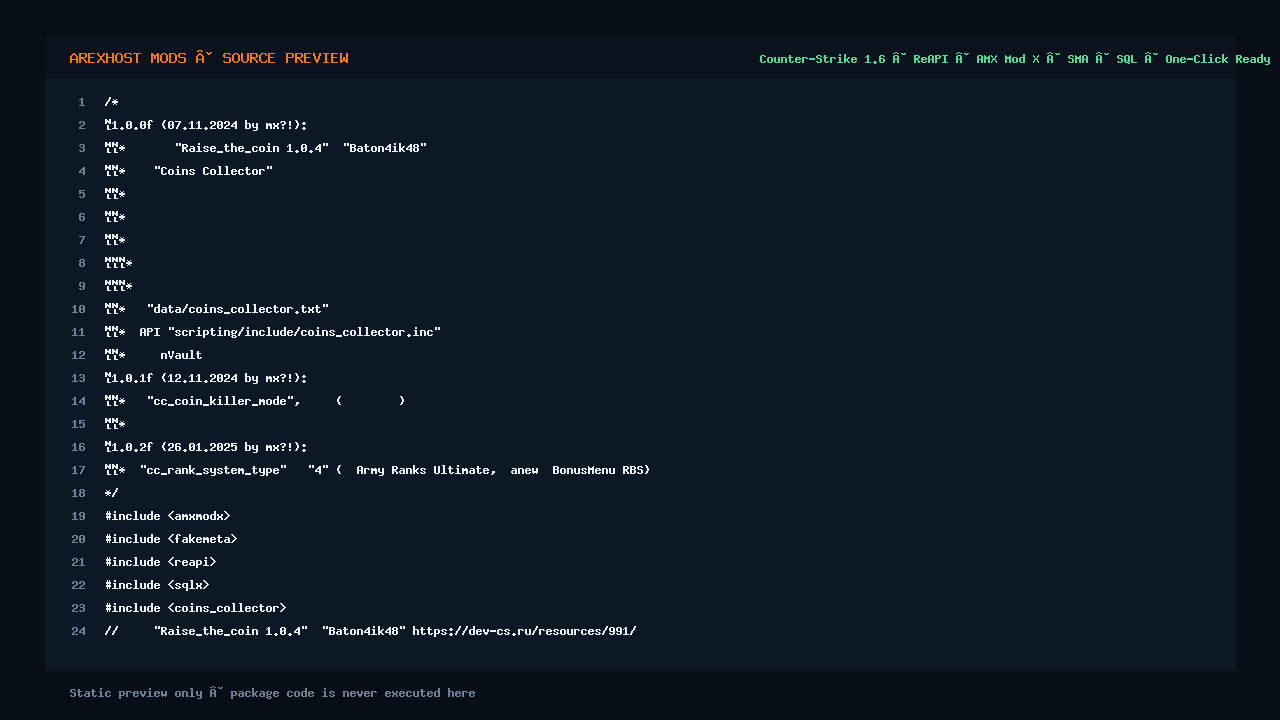Select the "cc_rank_system_type" cvar name
This screenshot has height=720, width=1280.
213,470
